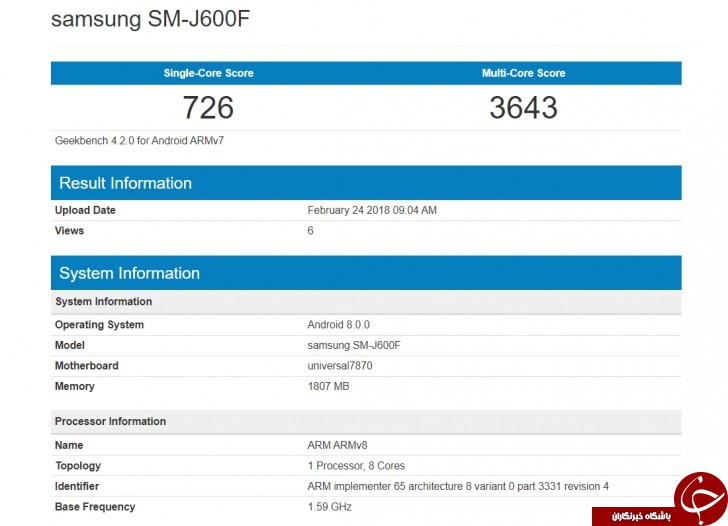Select the Memory label
The height and width of the screenshot is (526, 728).
pyautogui.click(x=75, y=386)
